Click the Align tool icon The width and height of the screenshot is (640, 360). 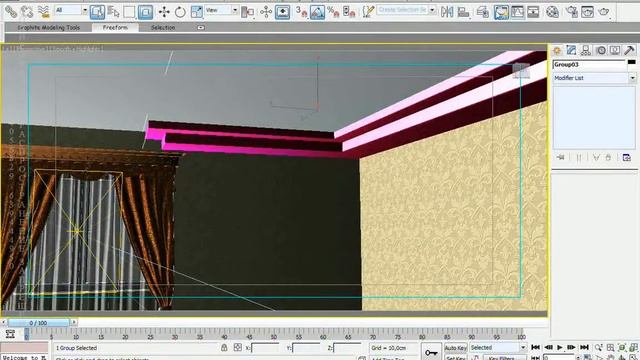coord(463,12)
